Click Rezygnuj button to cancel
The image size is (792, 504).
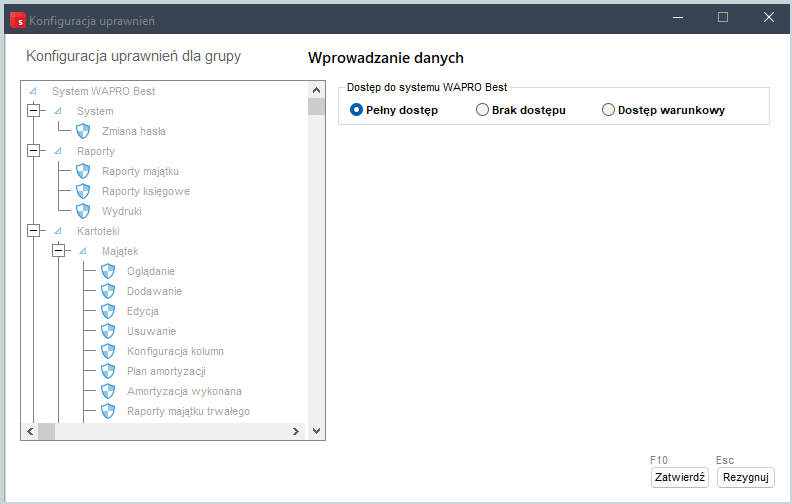[746, 477]
